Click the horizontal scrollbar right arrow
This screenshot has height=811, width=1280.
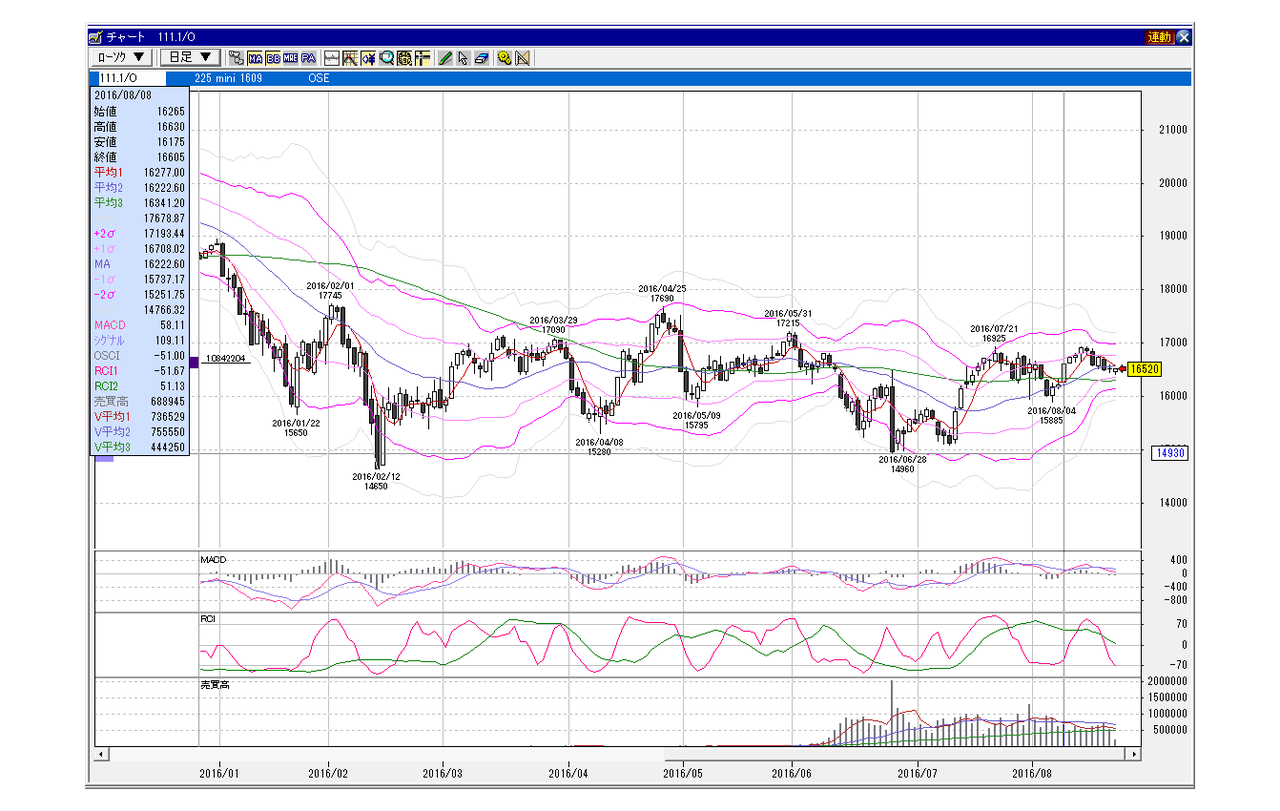coord(1133,754)
